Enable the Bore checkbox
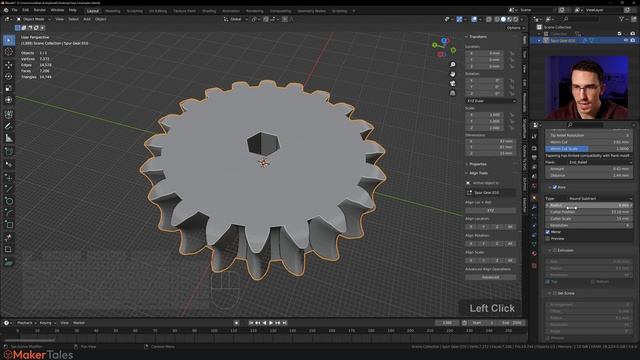This screenshot has height=360, width=640. click(555, 187)
